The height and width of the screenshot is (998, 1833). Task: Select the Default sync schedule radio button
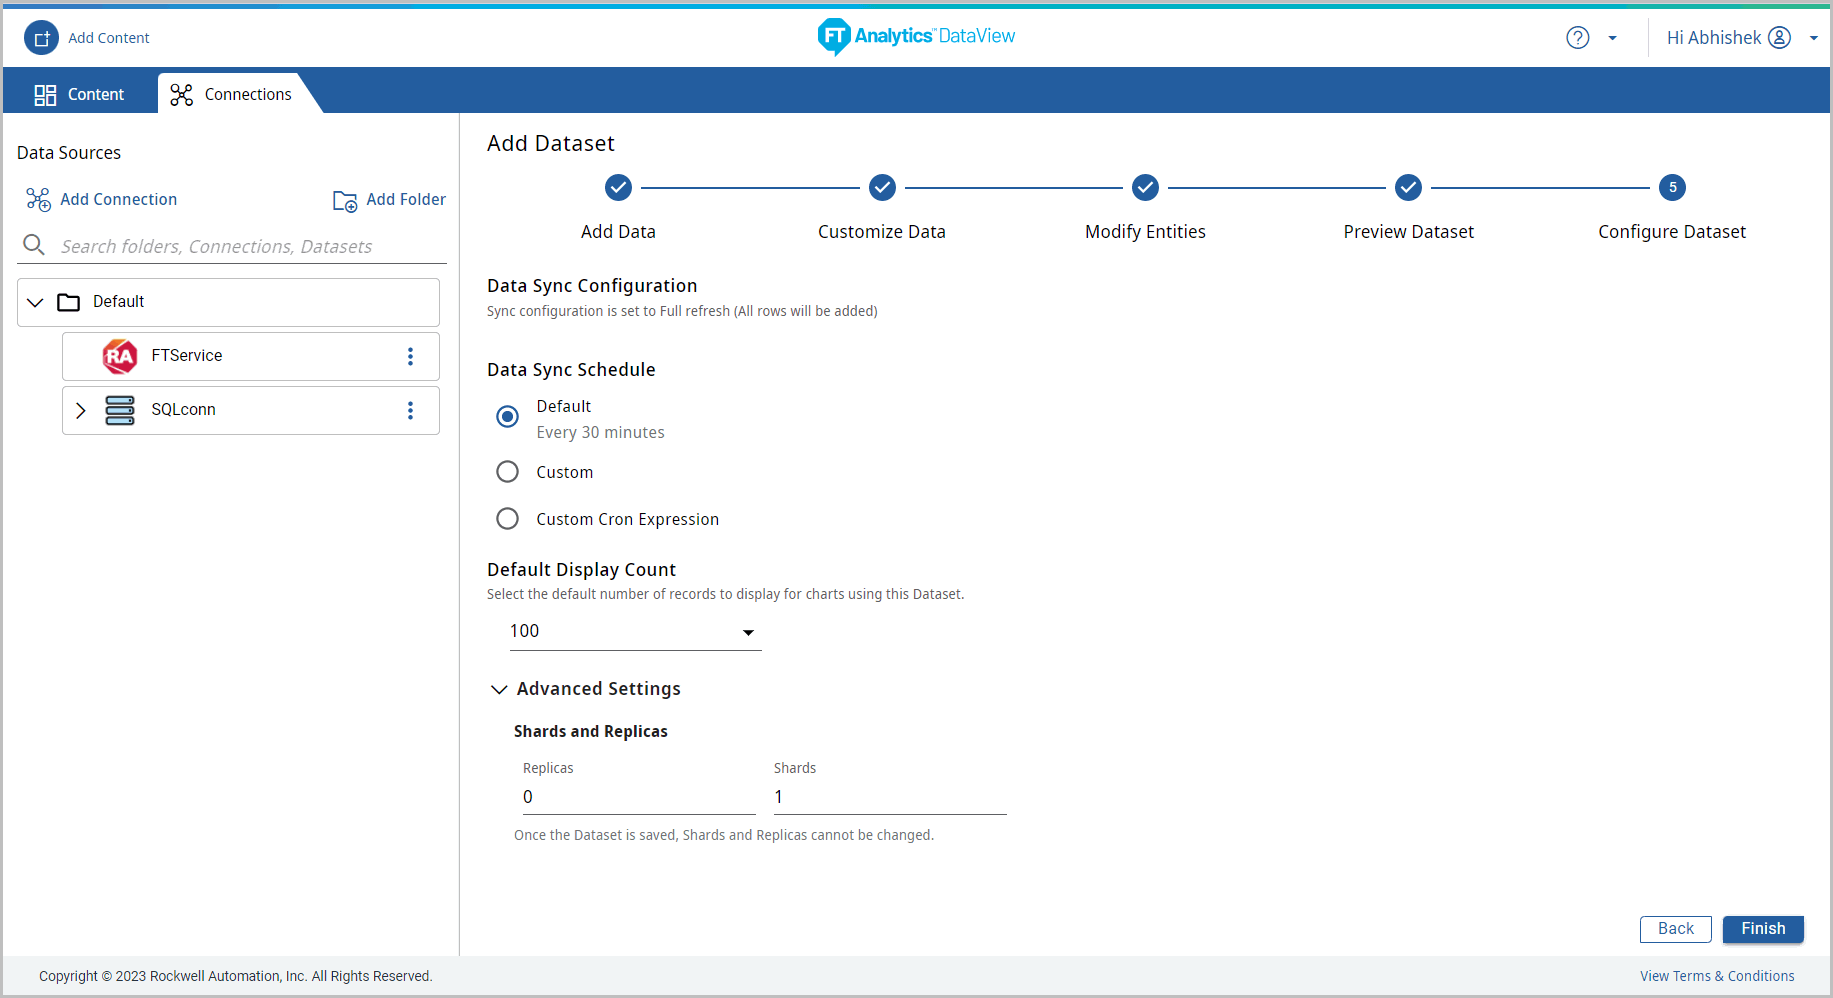tap(508, 416)
